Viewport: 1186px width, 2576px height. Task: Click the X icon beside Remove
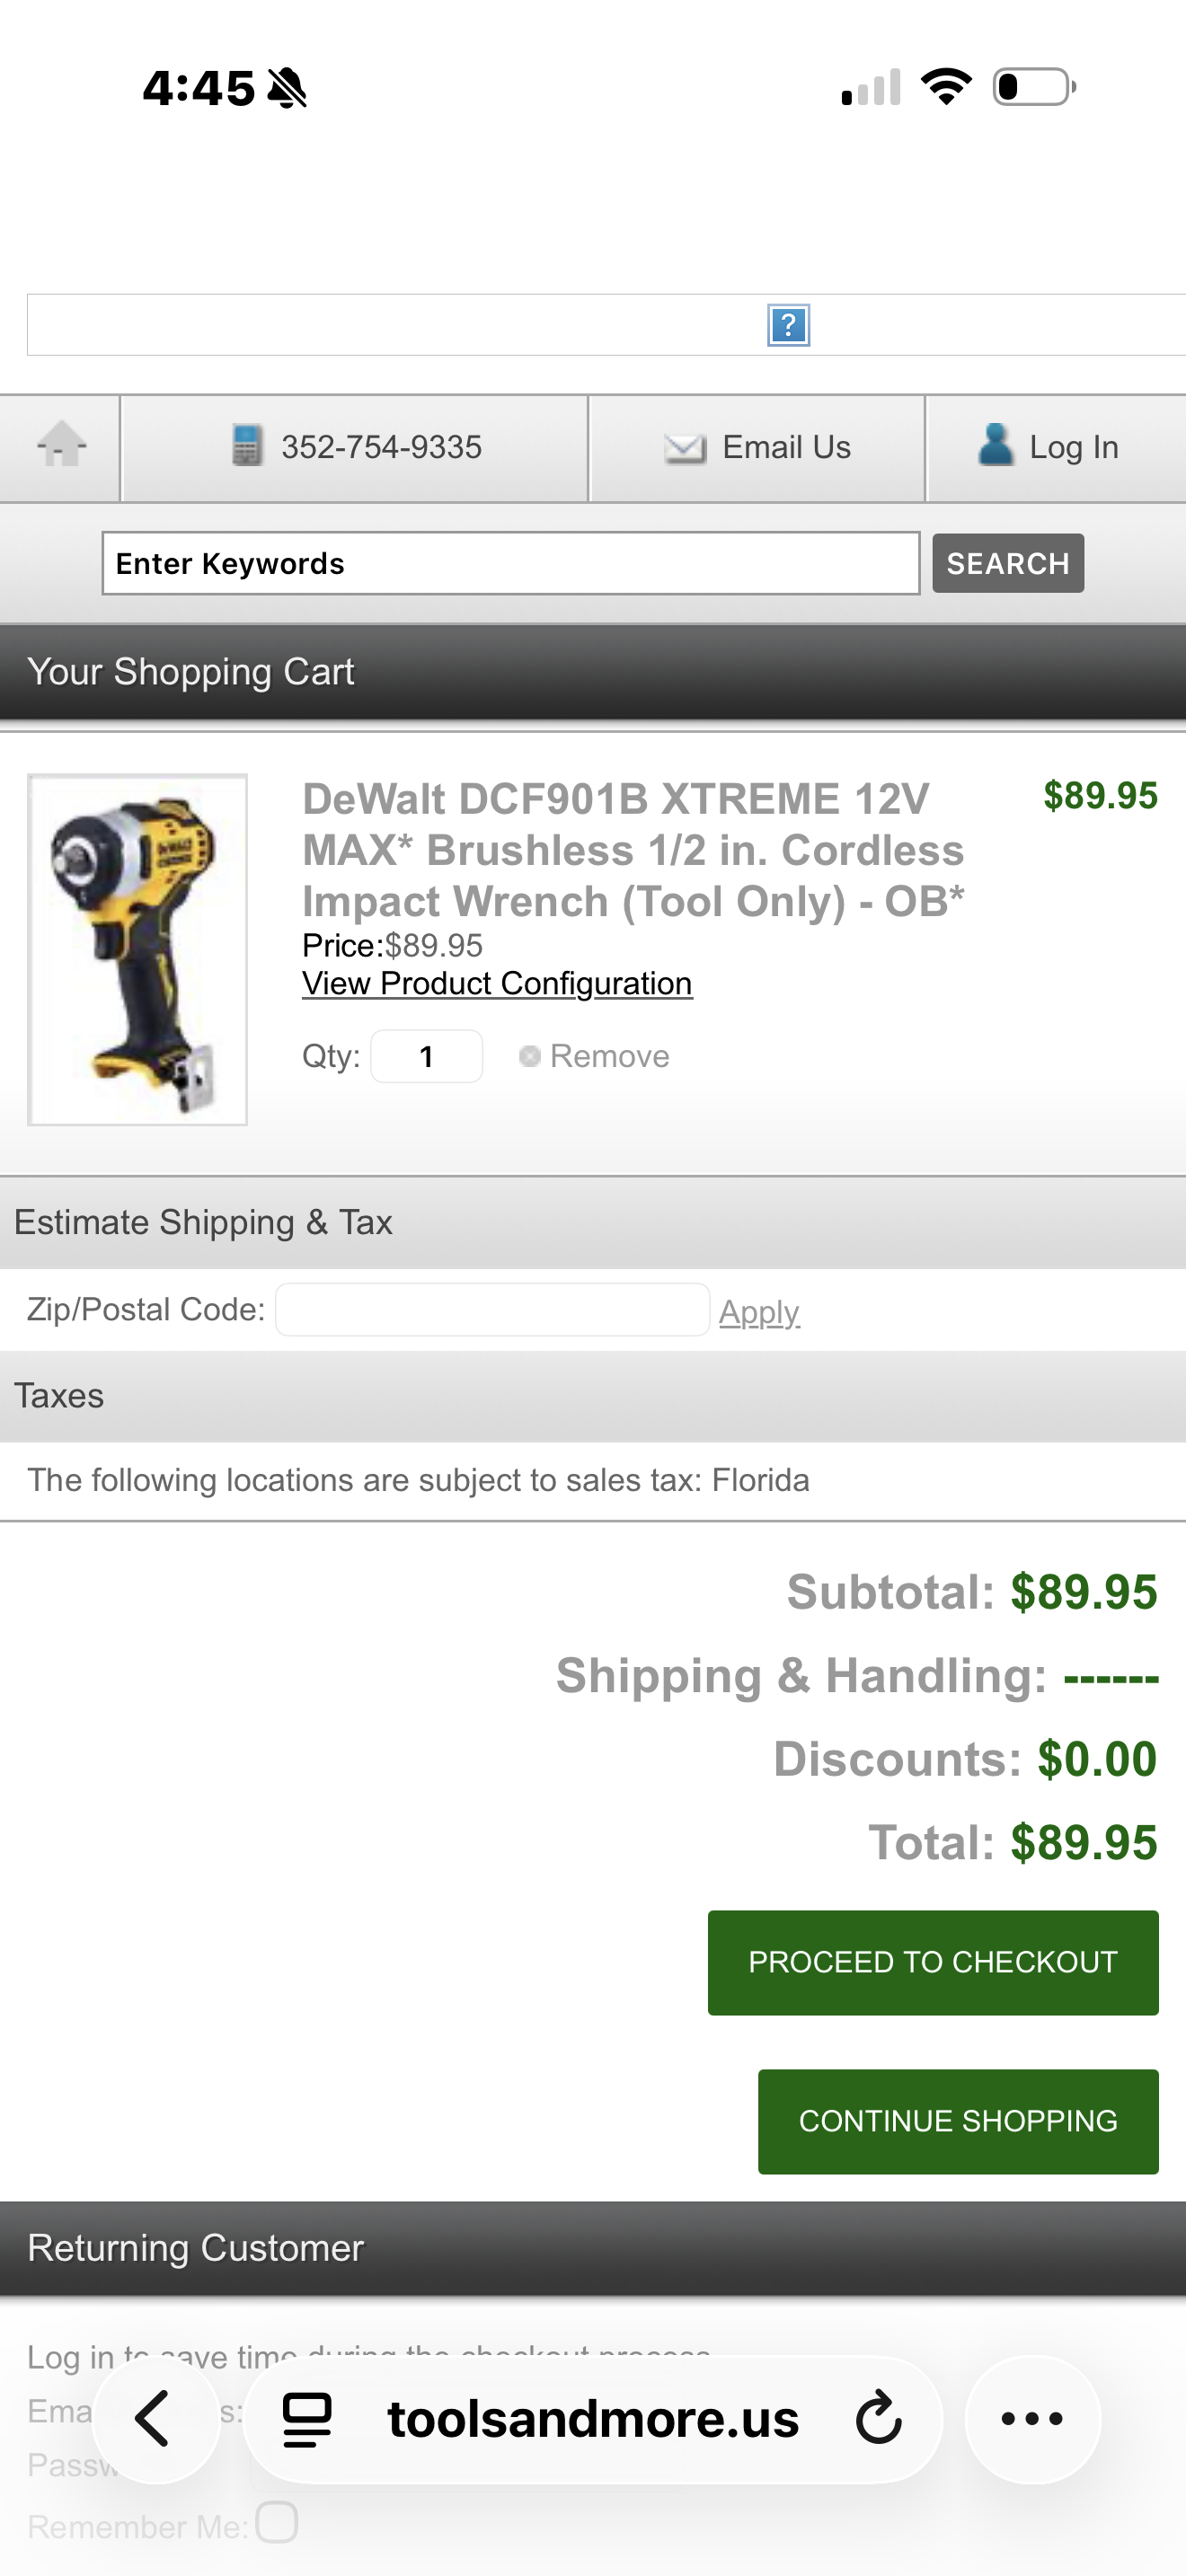coord(530,1055)
